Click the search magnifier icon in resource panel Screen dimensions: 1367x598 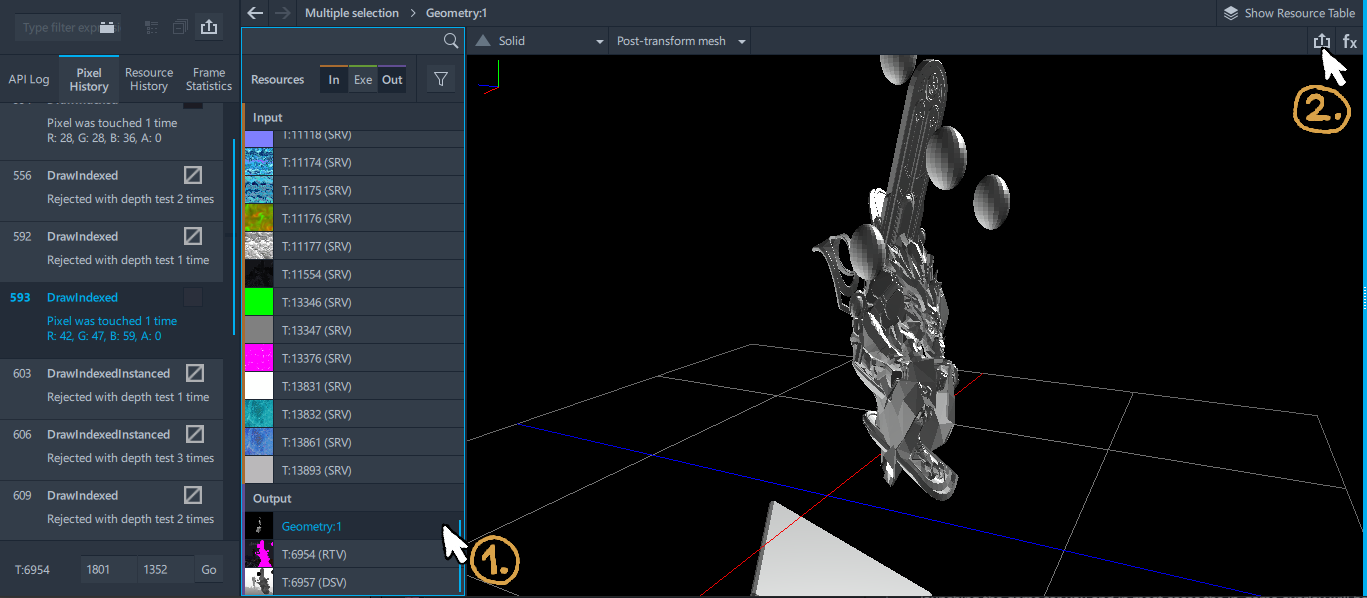pos(451,41)
